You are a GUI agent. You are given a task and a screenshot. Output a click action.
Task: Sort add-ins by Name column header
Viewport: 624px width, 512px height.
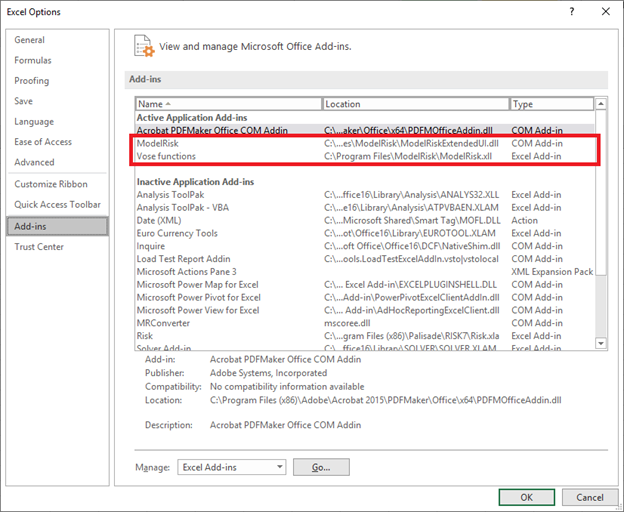228,104
